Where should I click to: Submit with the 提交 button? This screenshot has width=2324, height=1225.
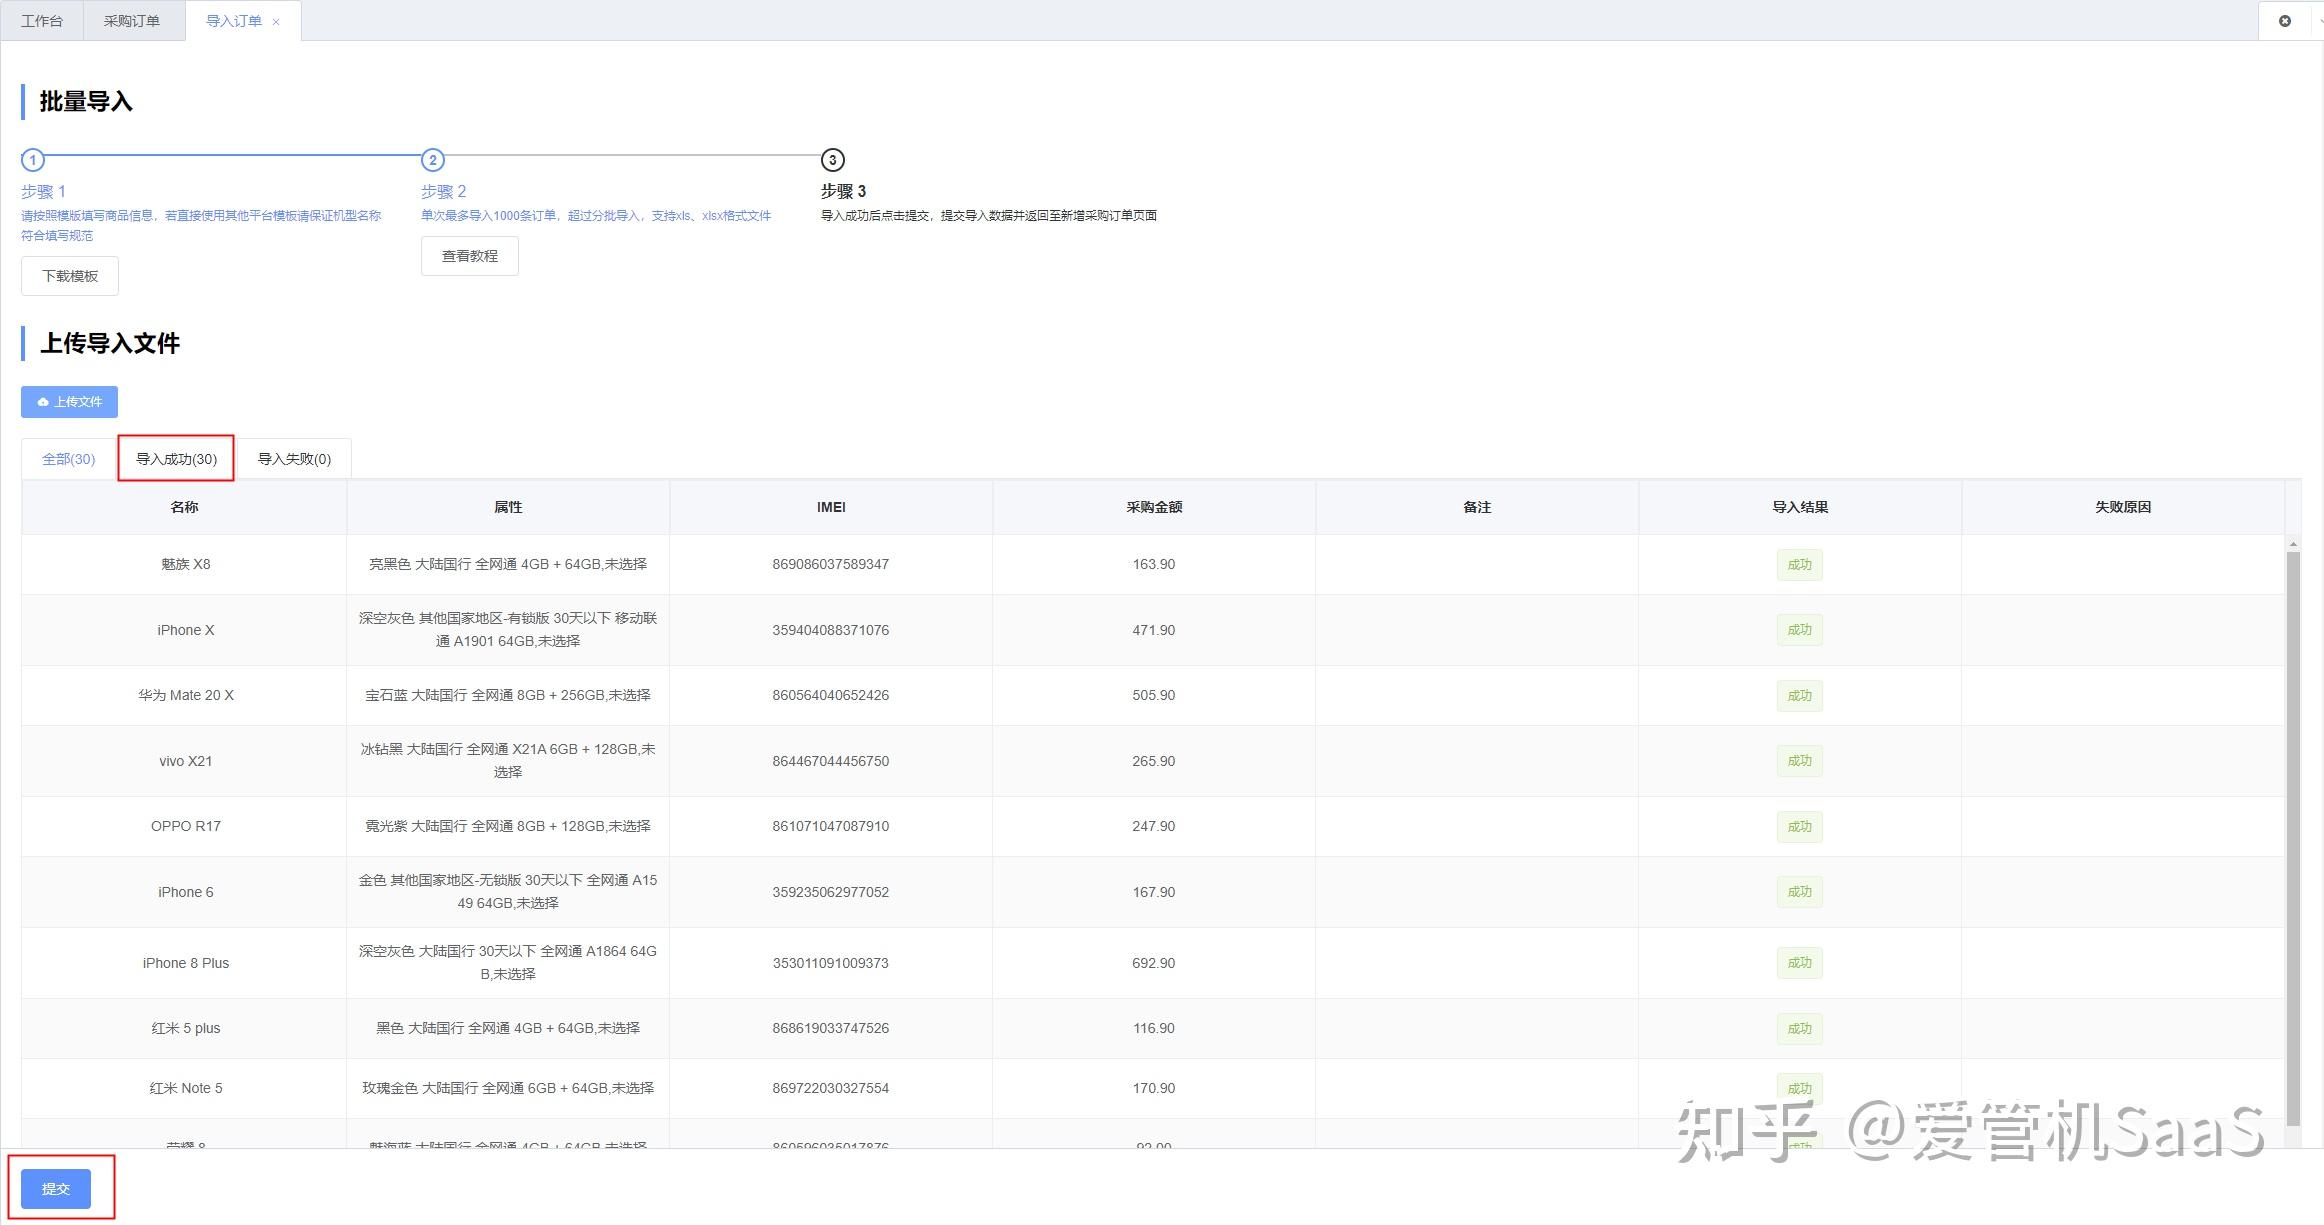point(56,1189)
